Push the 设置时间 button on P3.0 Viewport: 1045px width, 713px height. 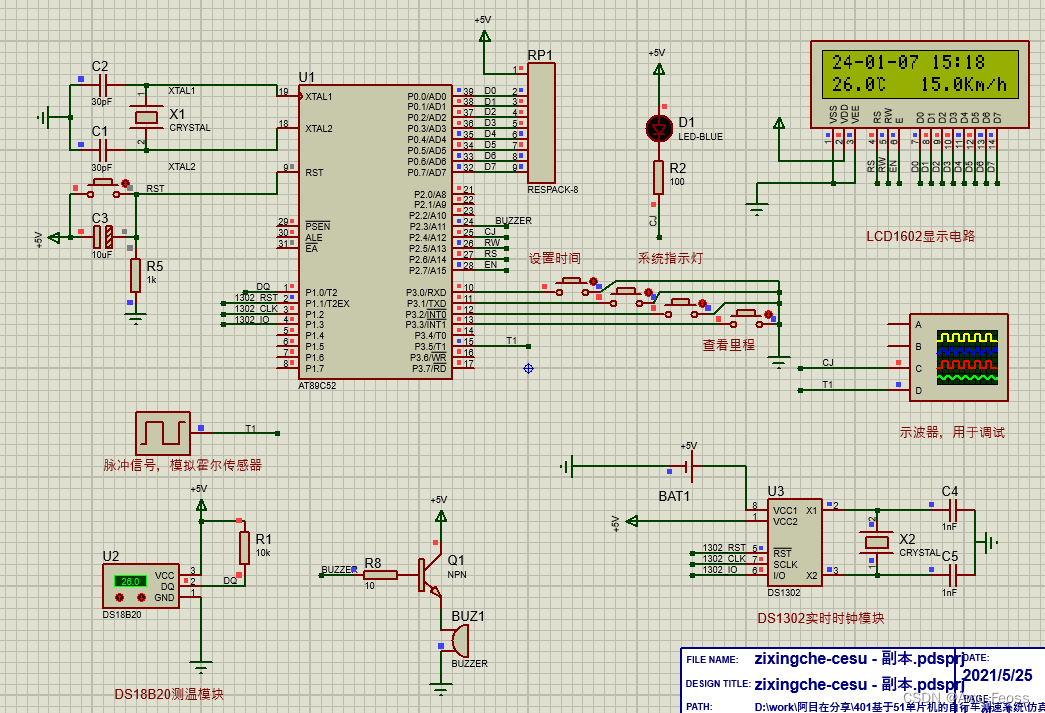click(x=570, y=285)
